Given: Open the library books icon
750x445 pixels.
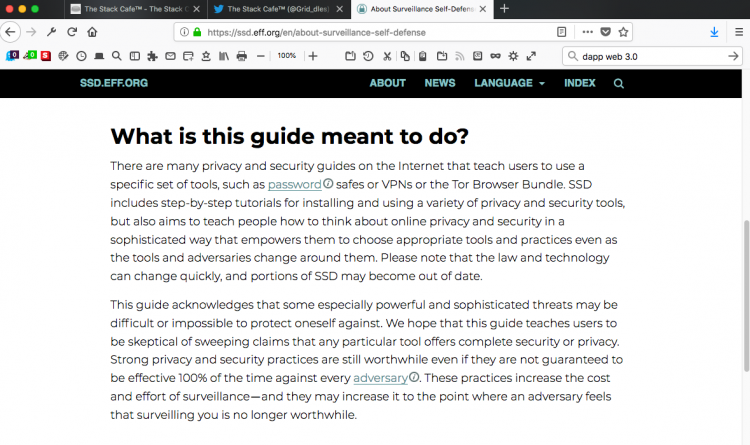Looking at the screenshot, I should (224, 56).
